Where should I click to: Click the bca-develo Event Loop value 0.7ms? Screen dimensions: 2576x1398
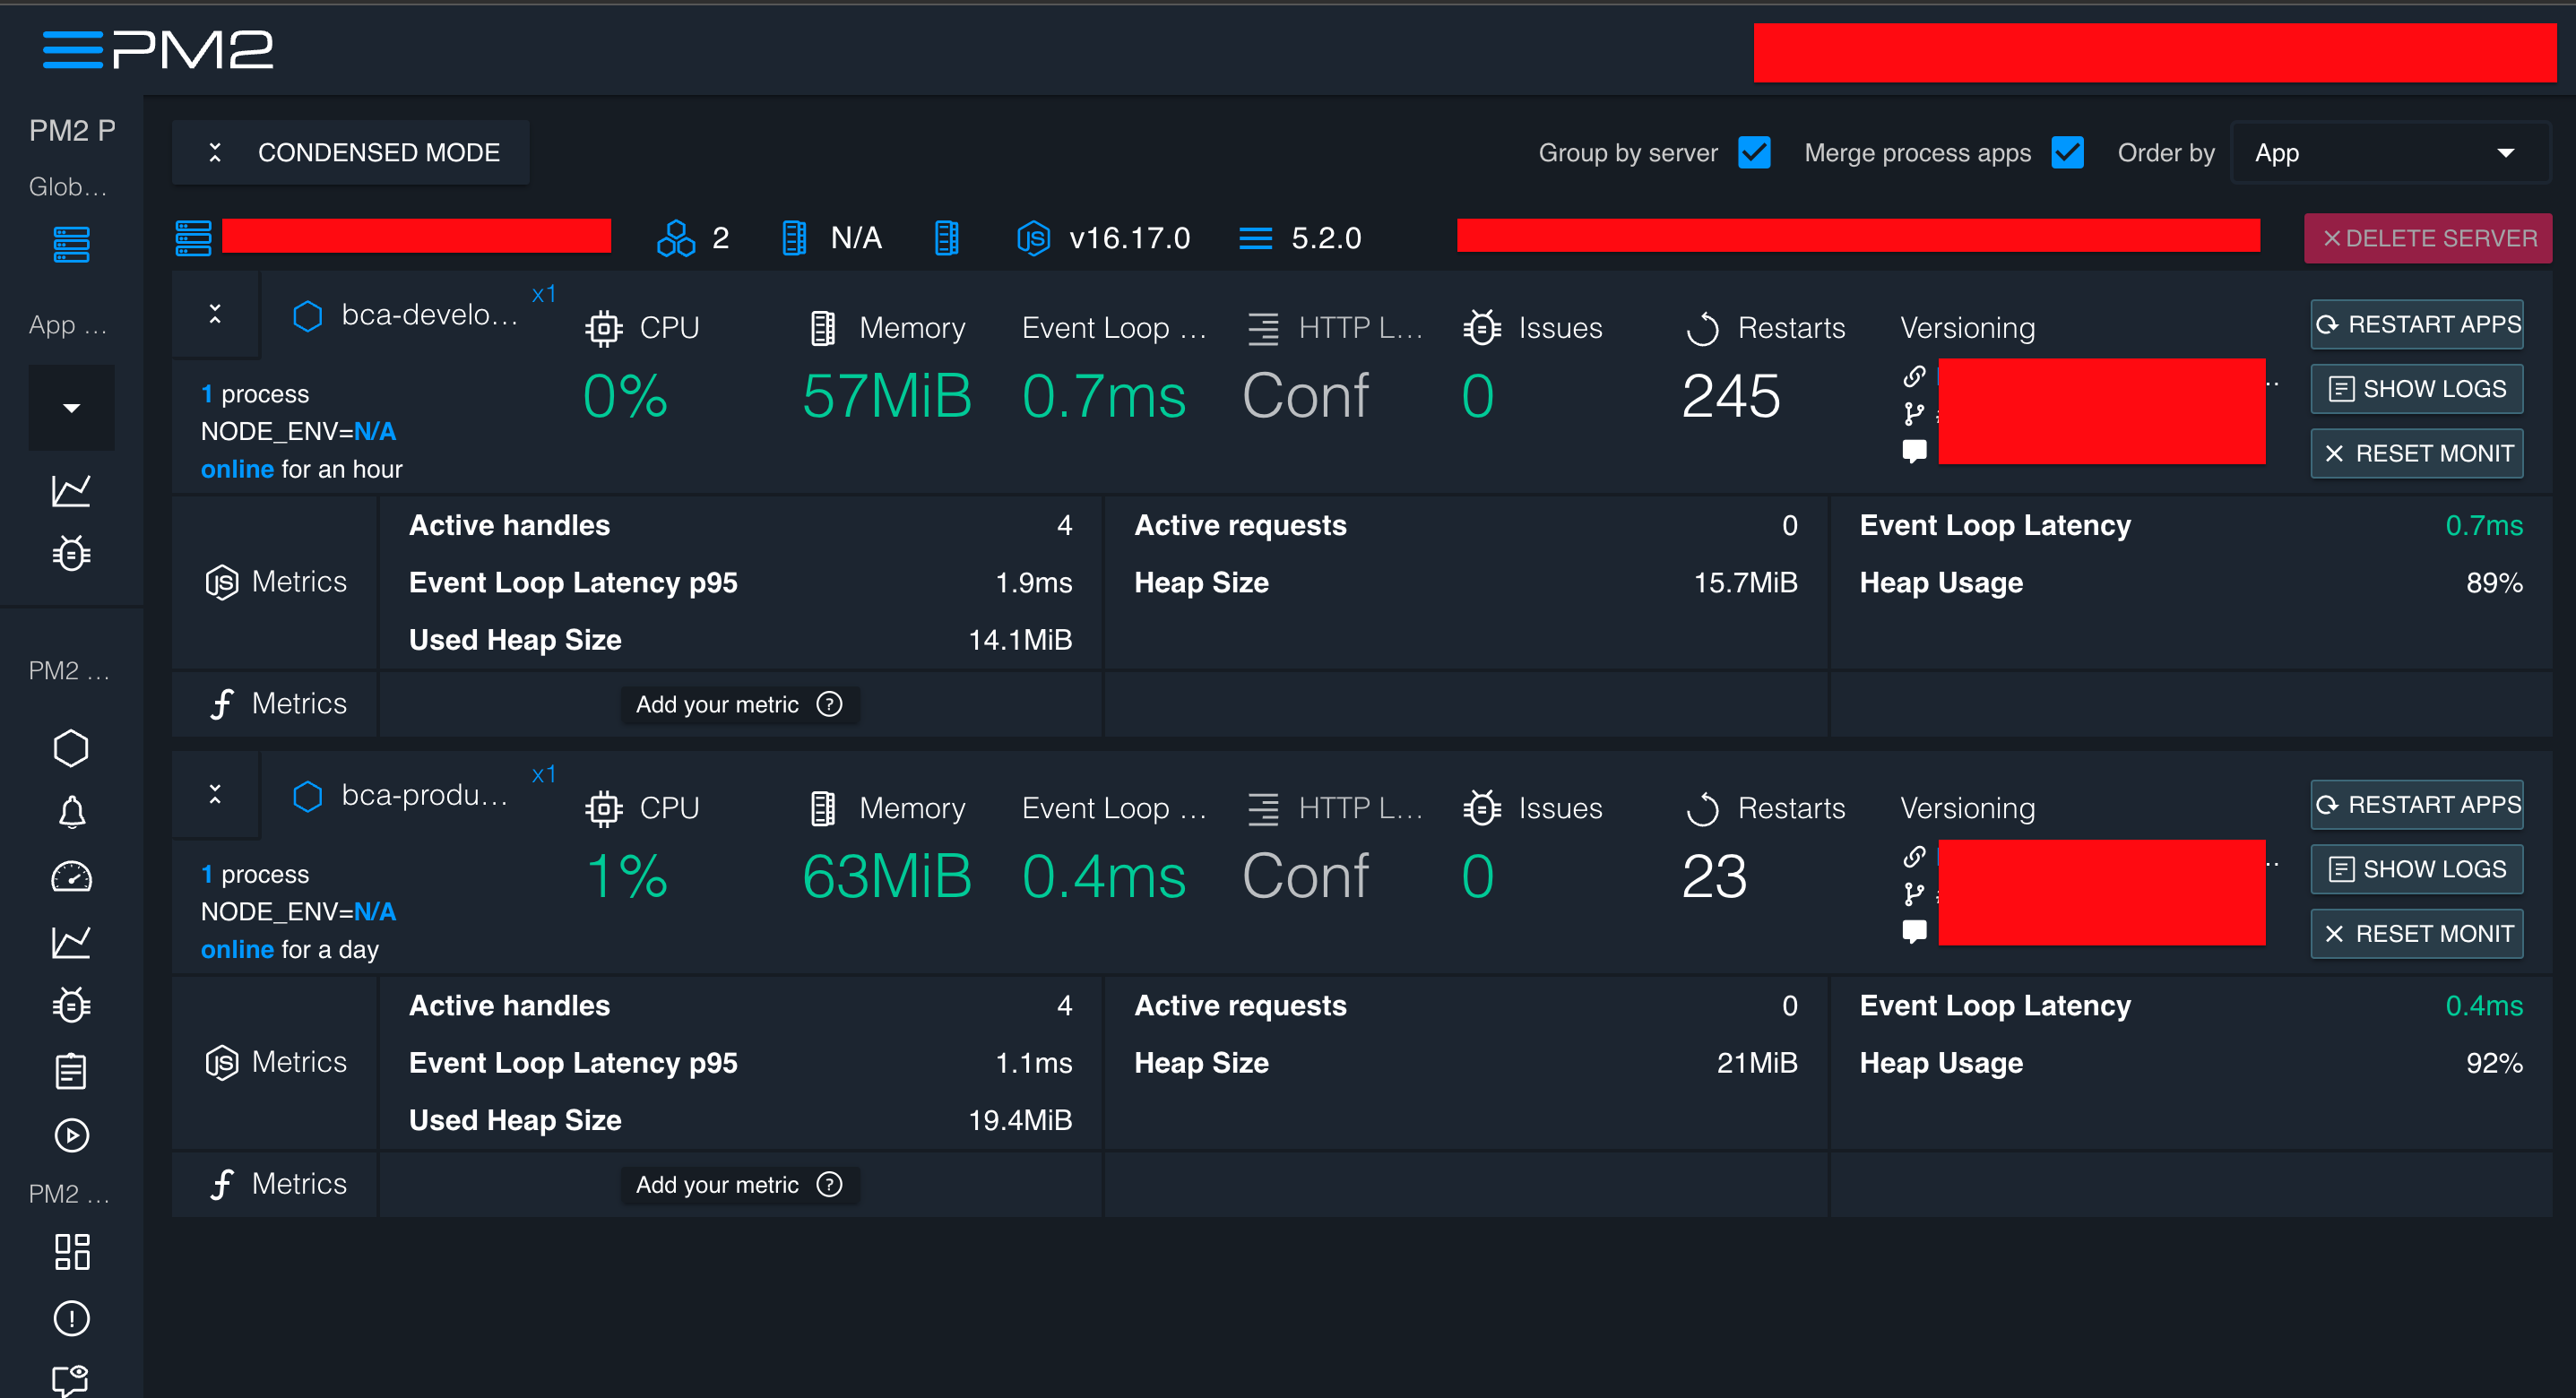tap(1104, 396)
